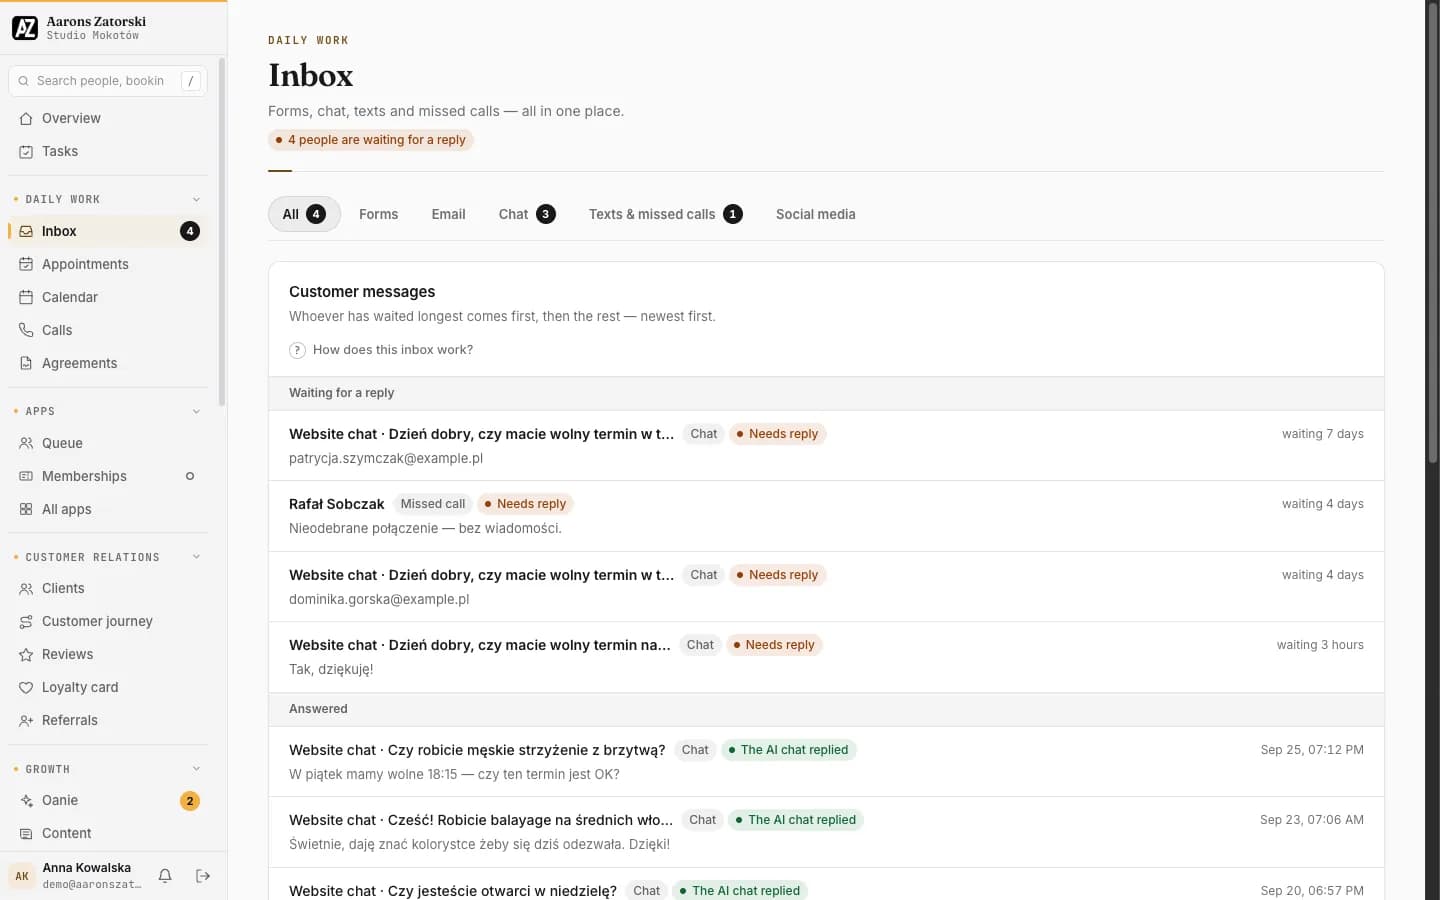Click the Oanie sparkle icon

click(26, 800)
